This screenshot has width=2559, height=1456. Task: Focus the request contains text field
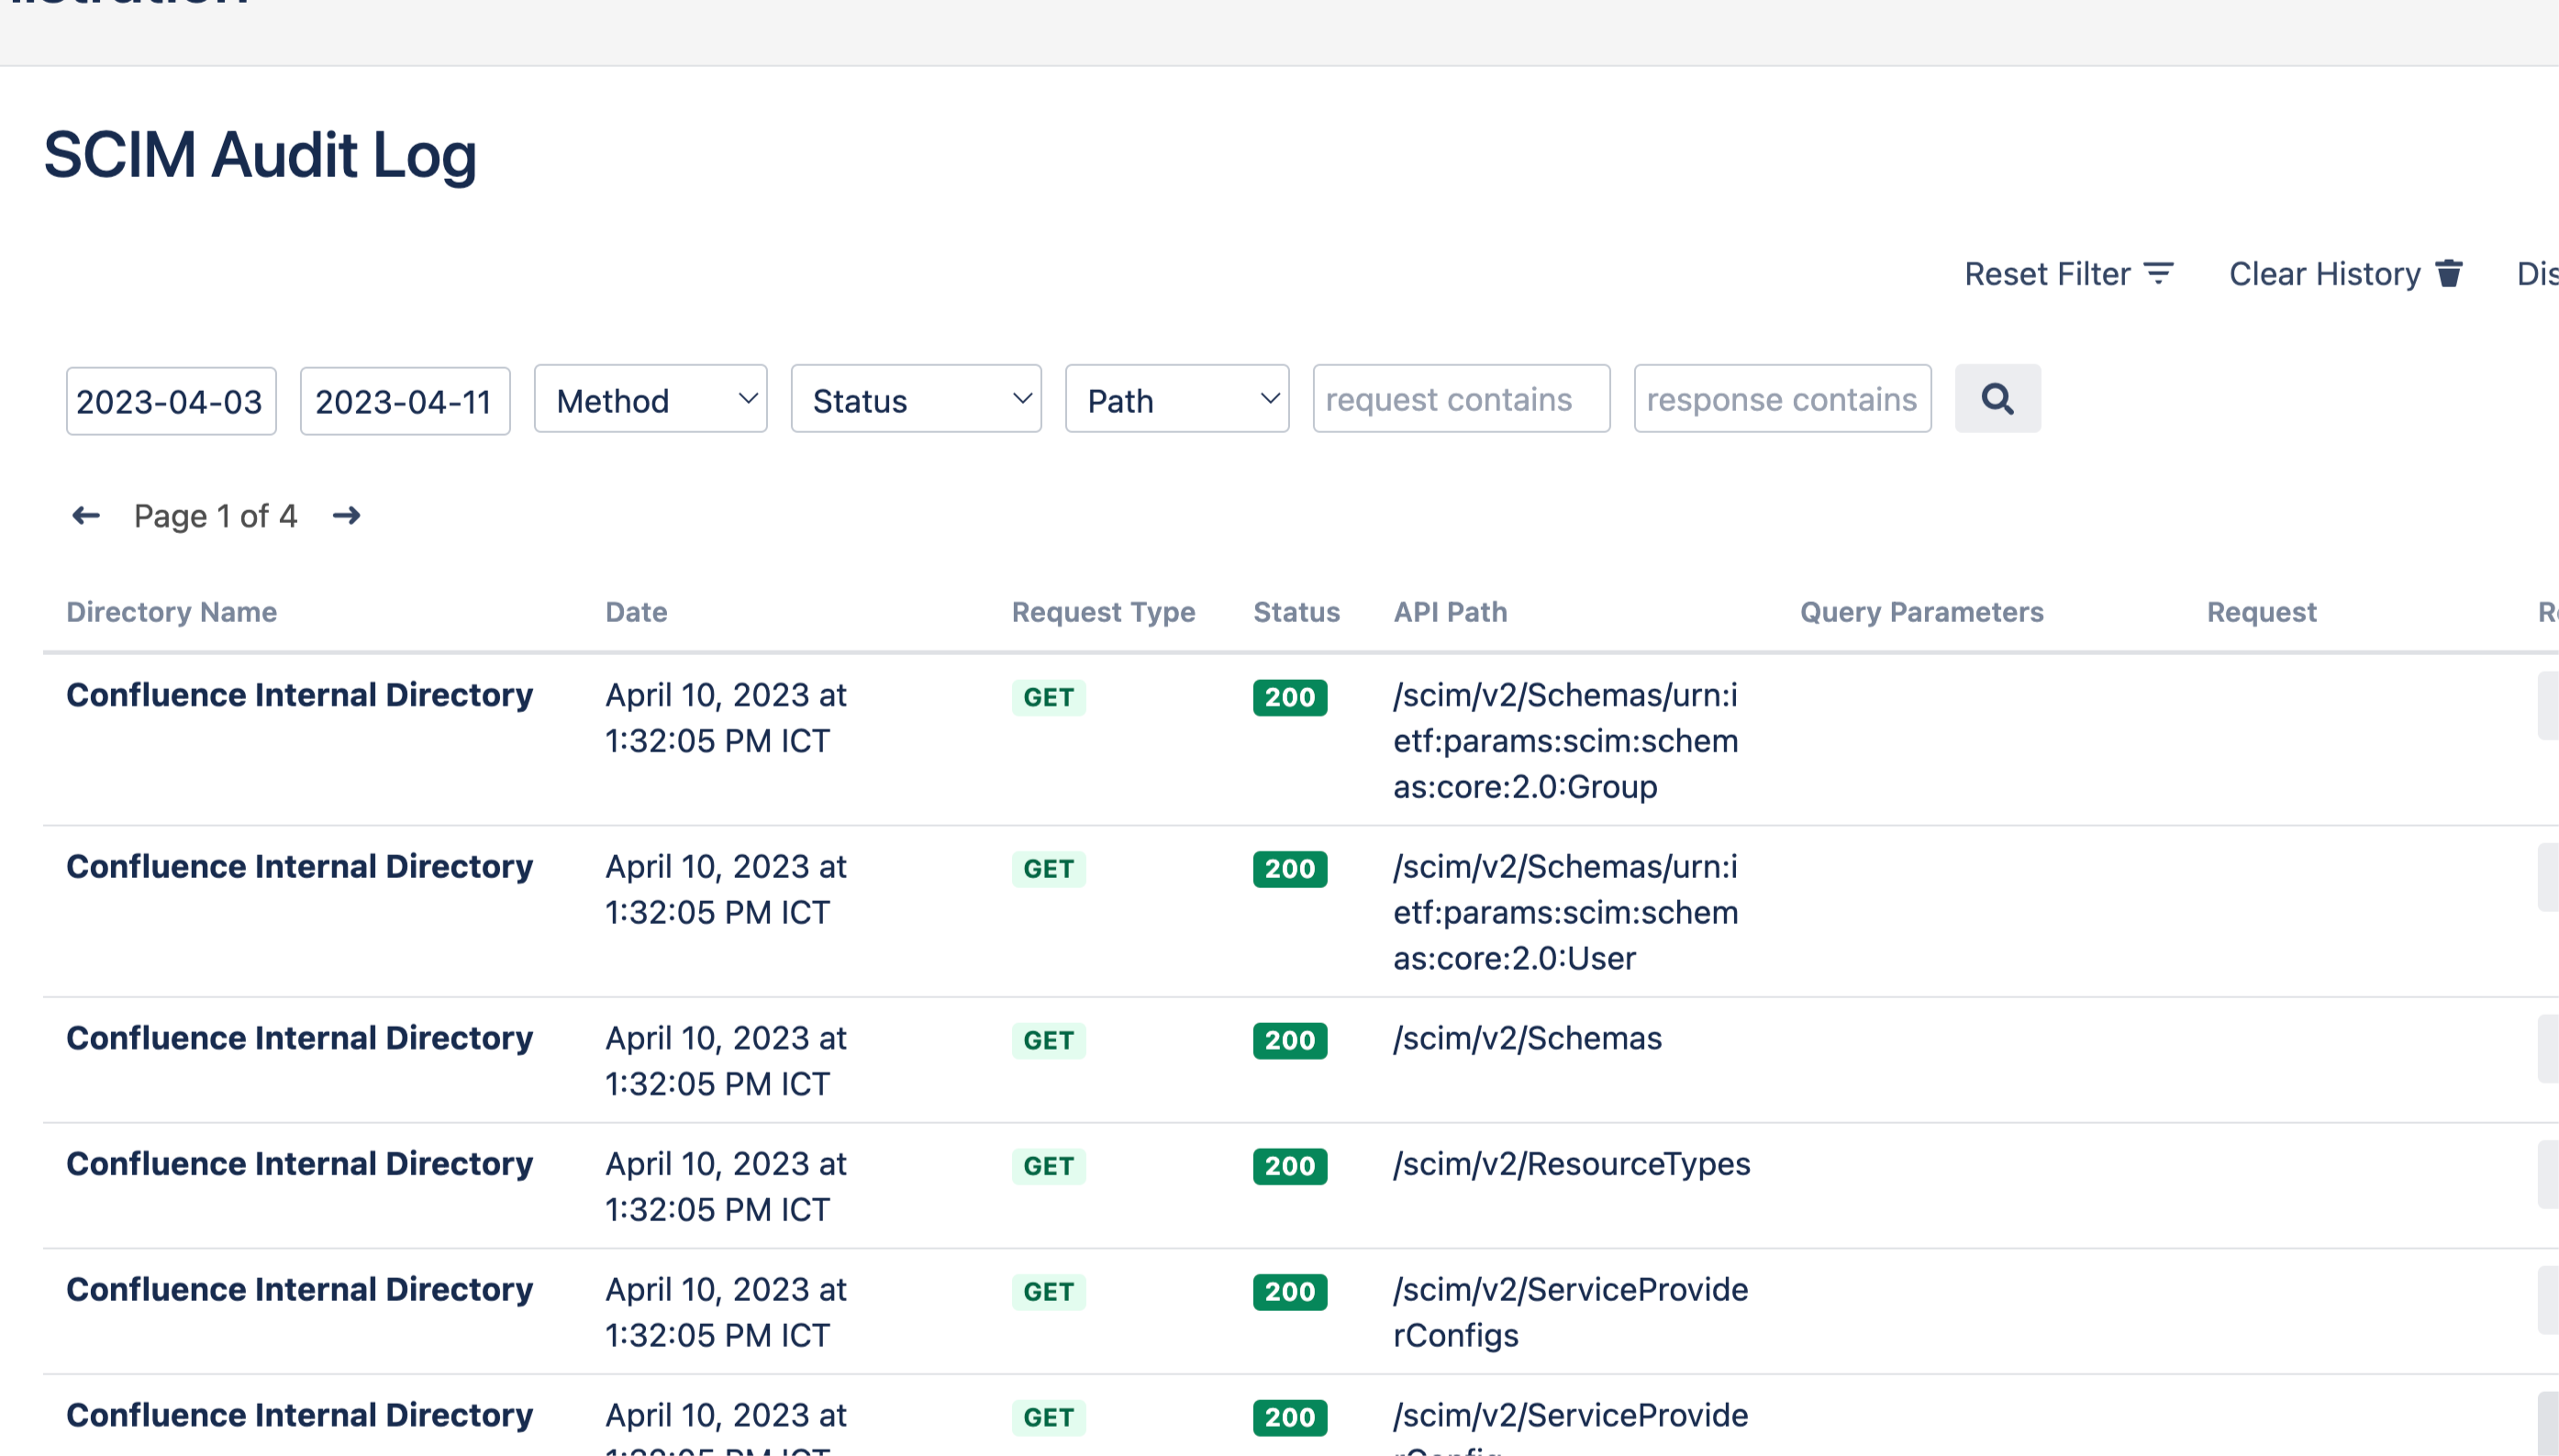pos(1460,400)
